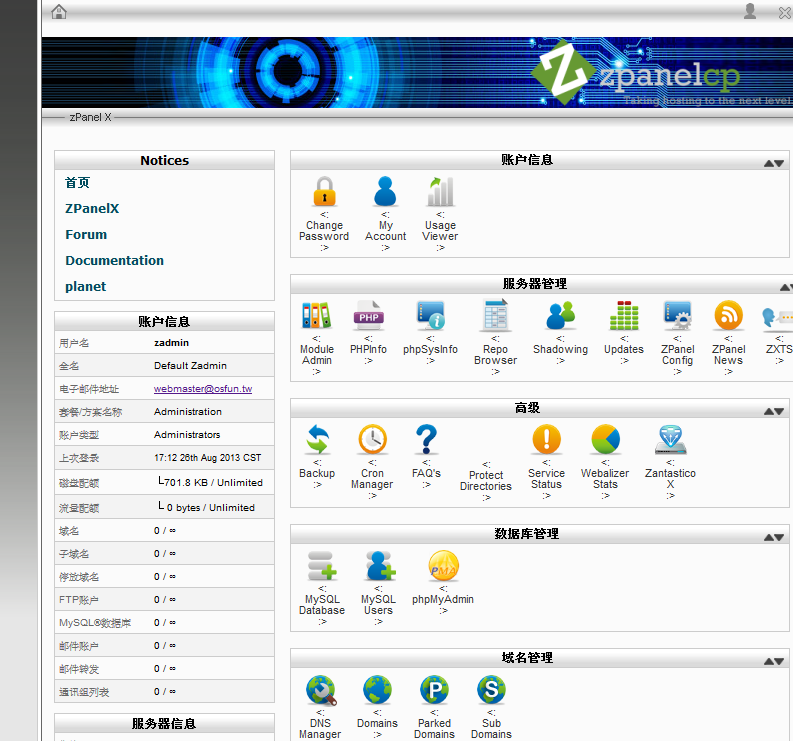Viewport: 793px width, 741px height.
Task: Open the Module Admin binders icon
Action: click(317, 315)
